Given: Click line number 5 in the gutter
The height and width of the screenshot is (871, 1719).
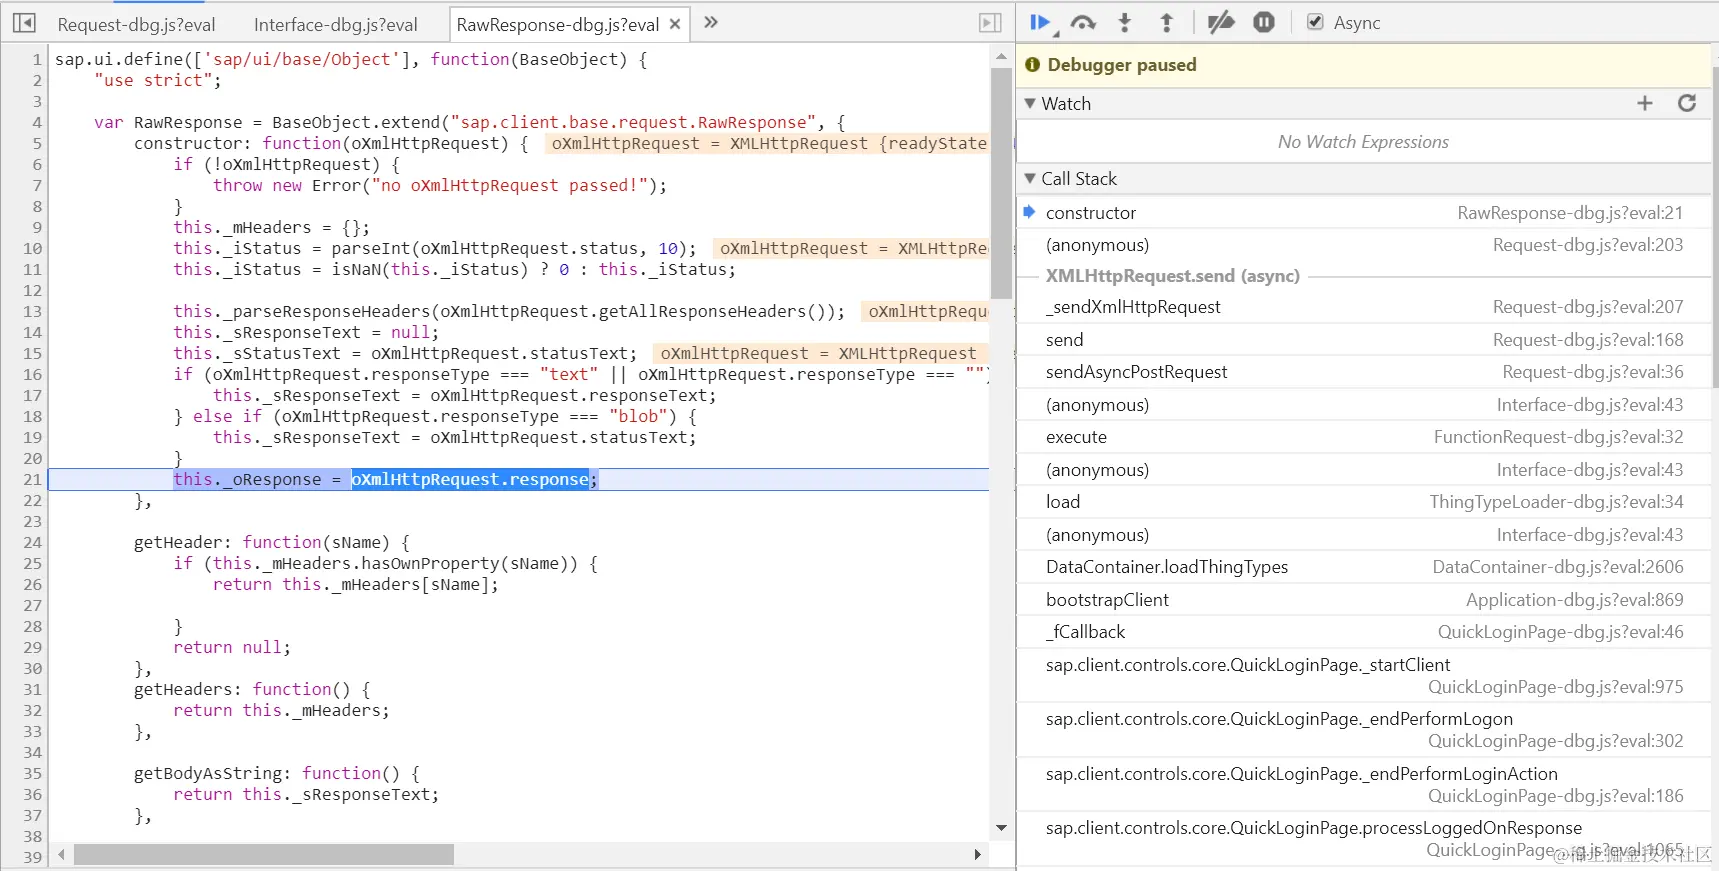Looking at the screenshot, I should click(37, 144).
